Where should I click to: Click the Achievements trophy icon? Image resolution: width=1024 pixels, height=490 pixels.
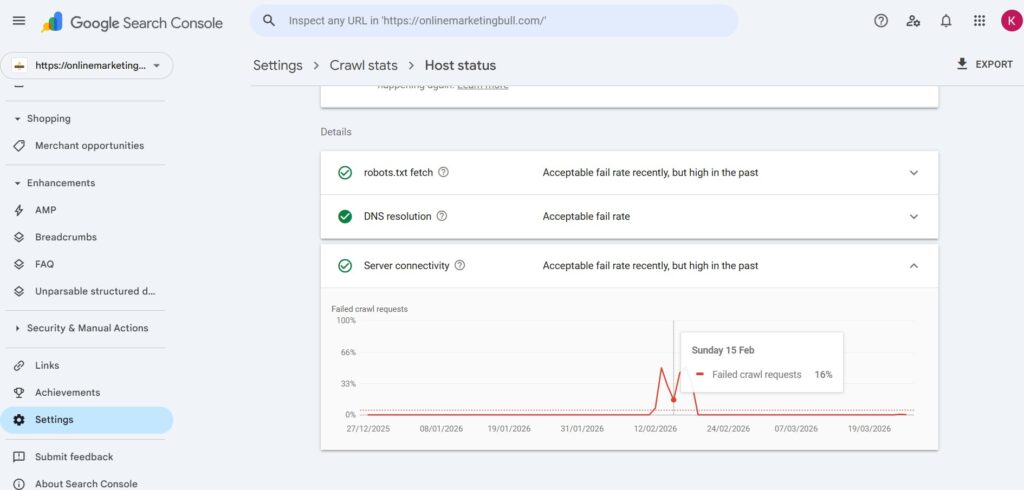pyautogui.click(x=19, y=393)
